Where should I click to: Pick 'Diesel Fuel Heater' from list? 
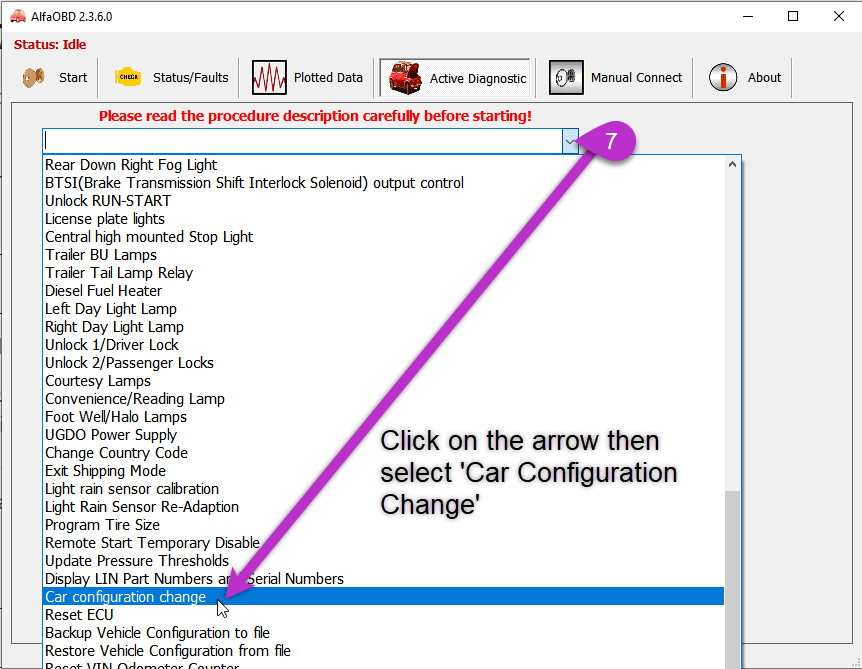click(383, 291)
